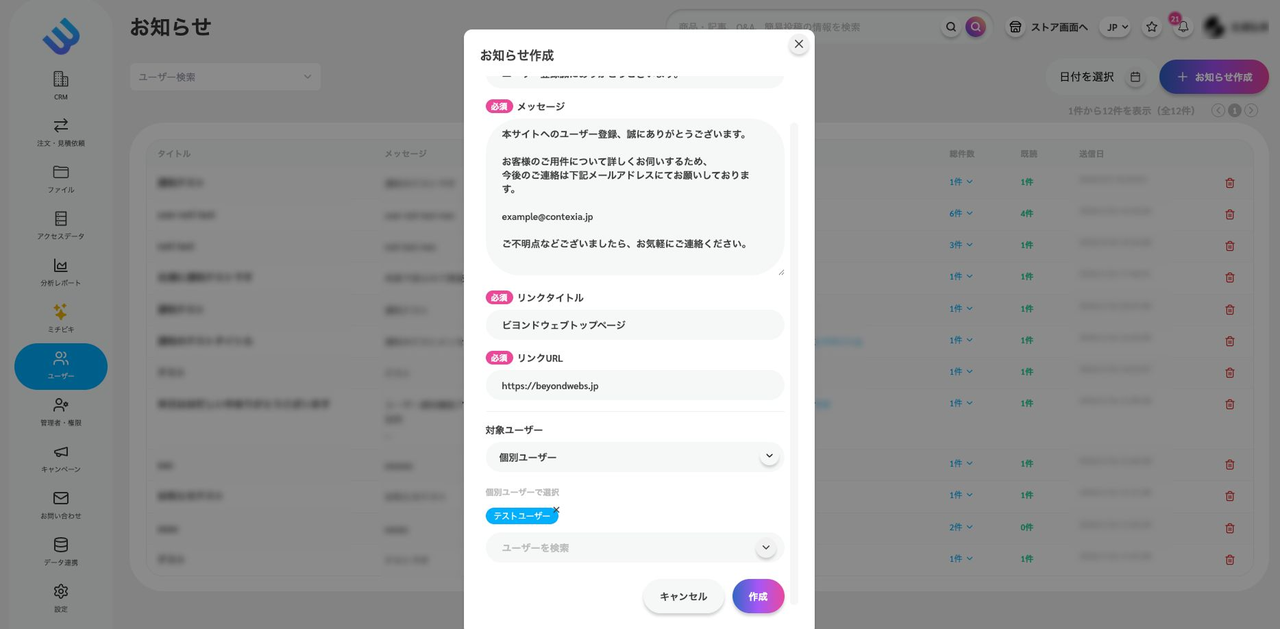Open the JP language selector
Viewport: 1280px width, 629px height.
1115,27
